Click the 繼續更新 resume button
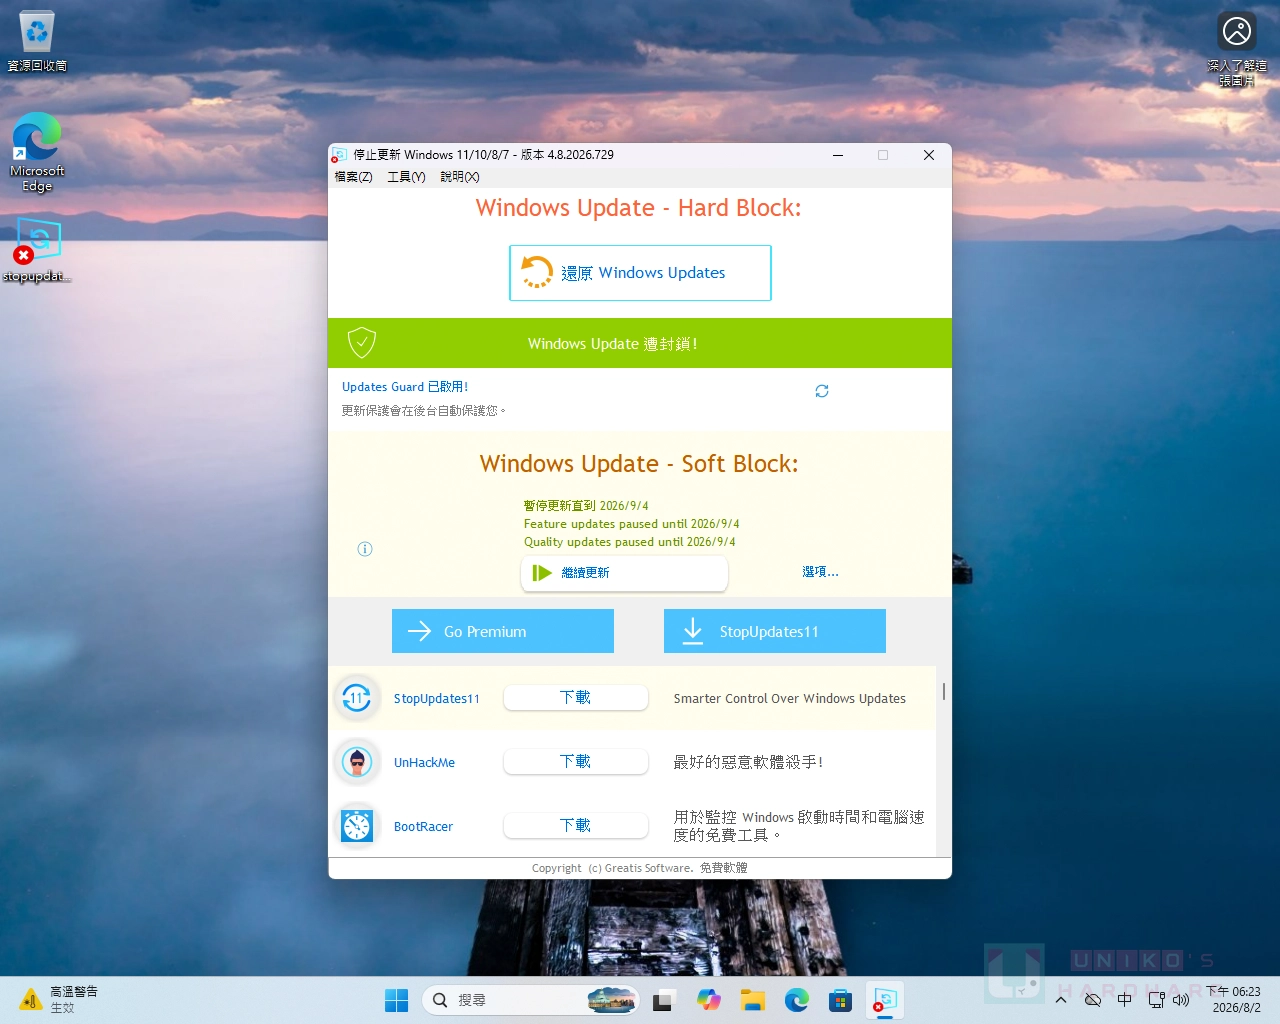Screen dimensions: 1280x1024 624,573
